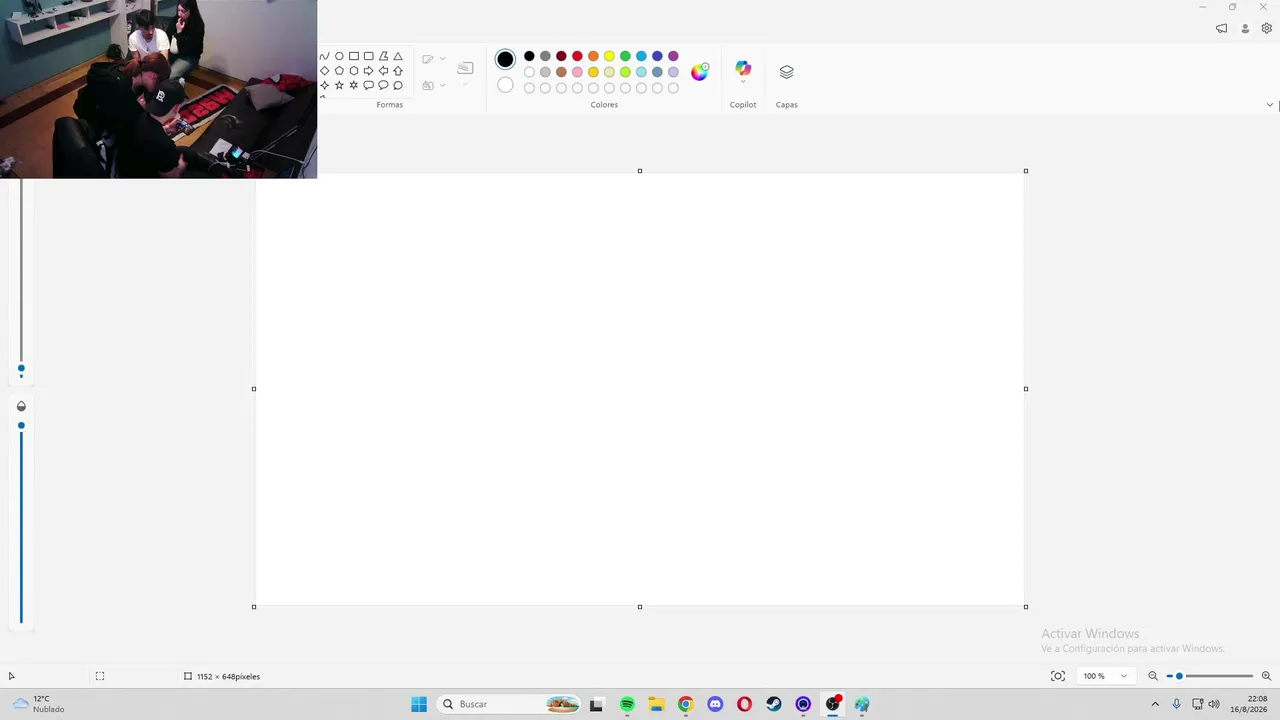Select the diamond shape
1280x720 pixels.
[x=324, y=71]
